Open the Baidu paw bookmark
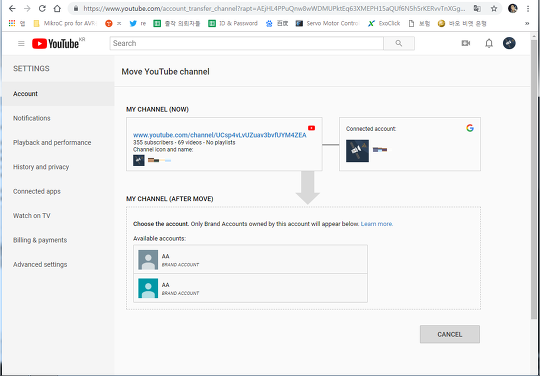 click(x=277, y=23)
